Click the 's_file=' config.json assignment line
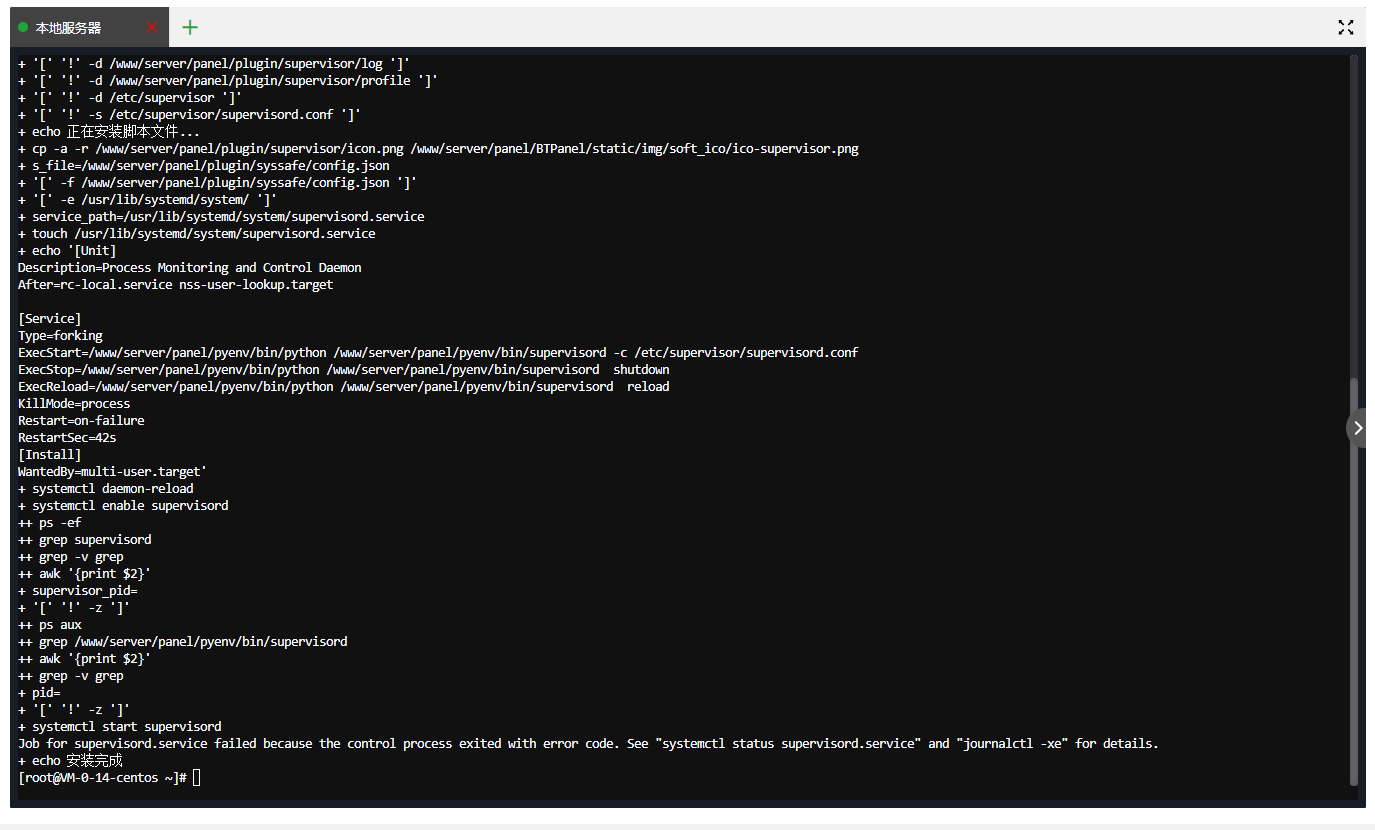 coord(204,166)
